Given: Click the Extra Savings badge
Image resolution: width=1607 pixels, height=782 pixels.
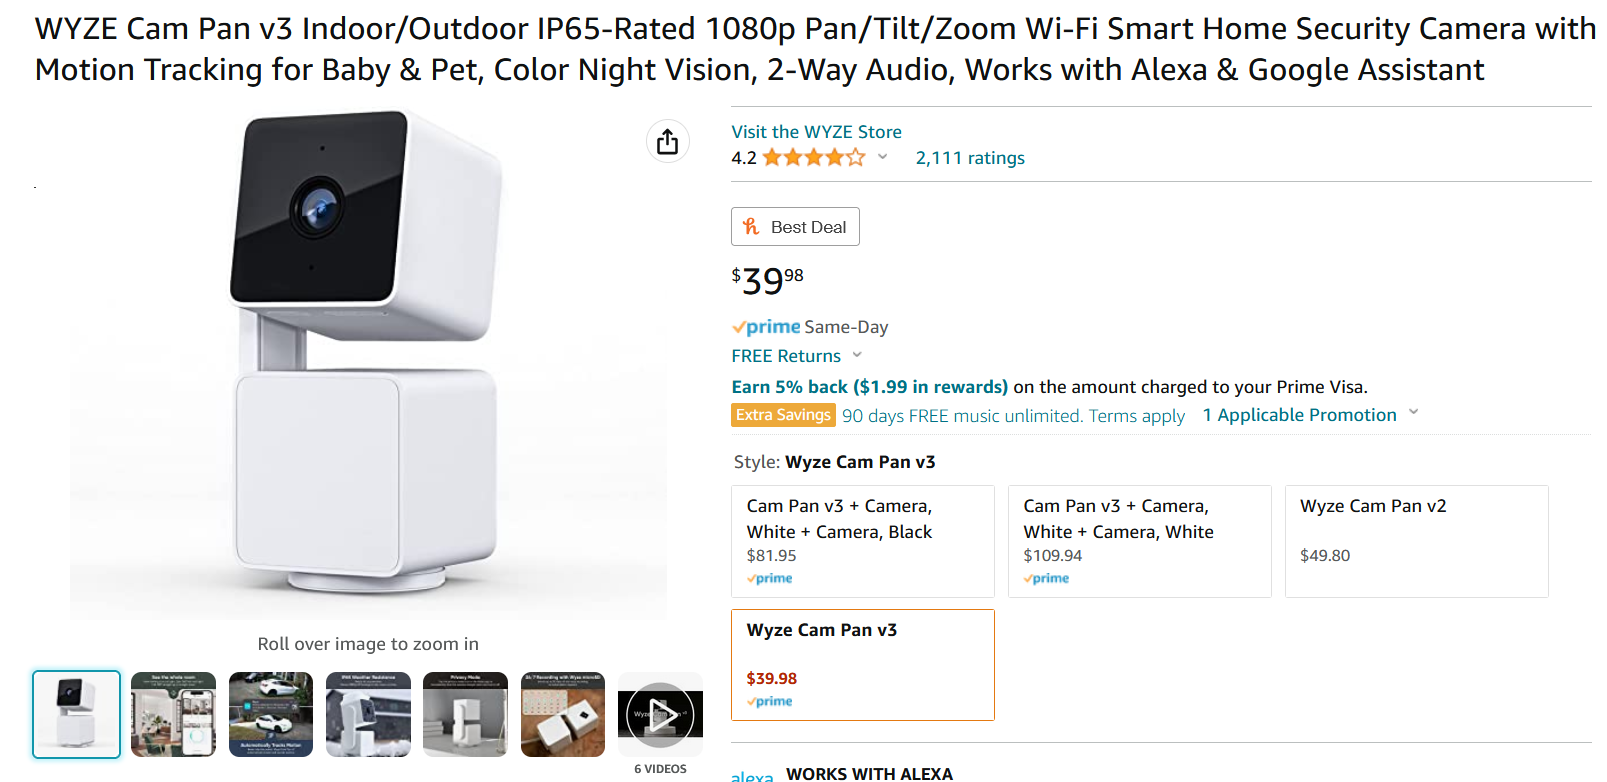Looking at the screenshot, I should 783,415.
